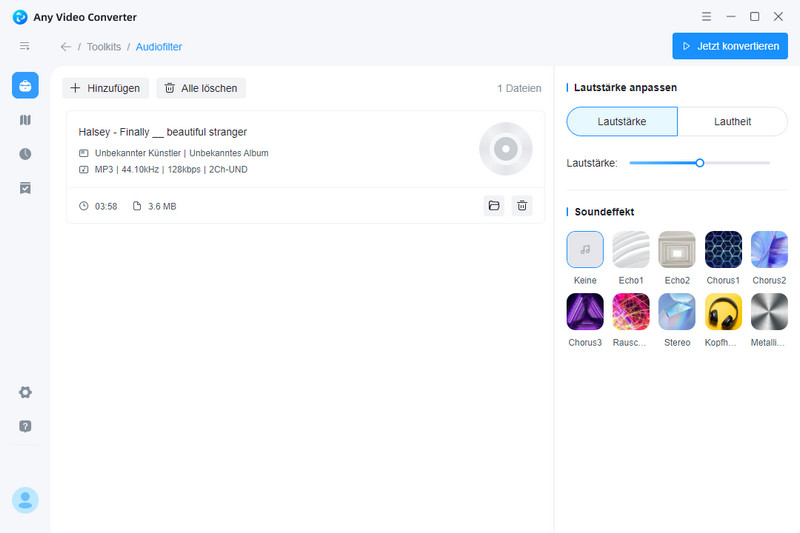The image size is (800, 533).
Task: Close the Any Video Converter window
Action: point(778,17)
